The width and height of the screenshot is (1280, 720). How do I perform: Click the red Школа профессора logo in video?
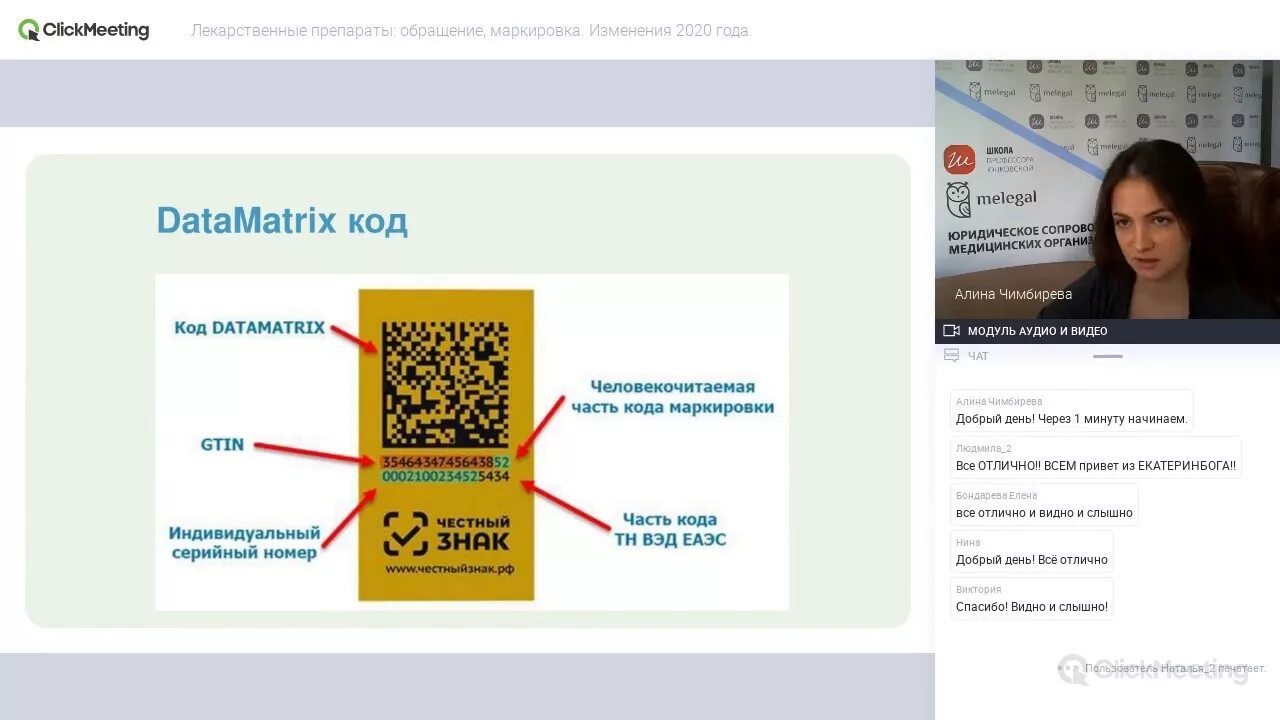[959, 160]
